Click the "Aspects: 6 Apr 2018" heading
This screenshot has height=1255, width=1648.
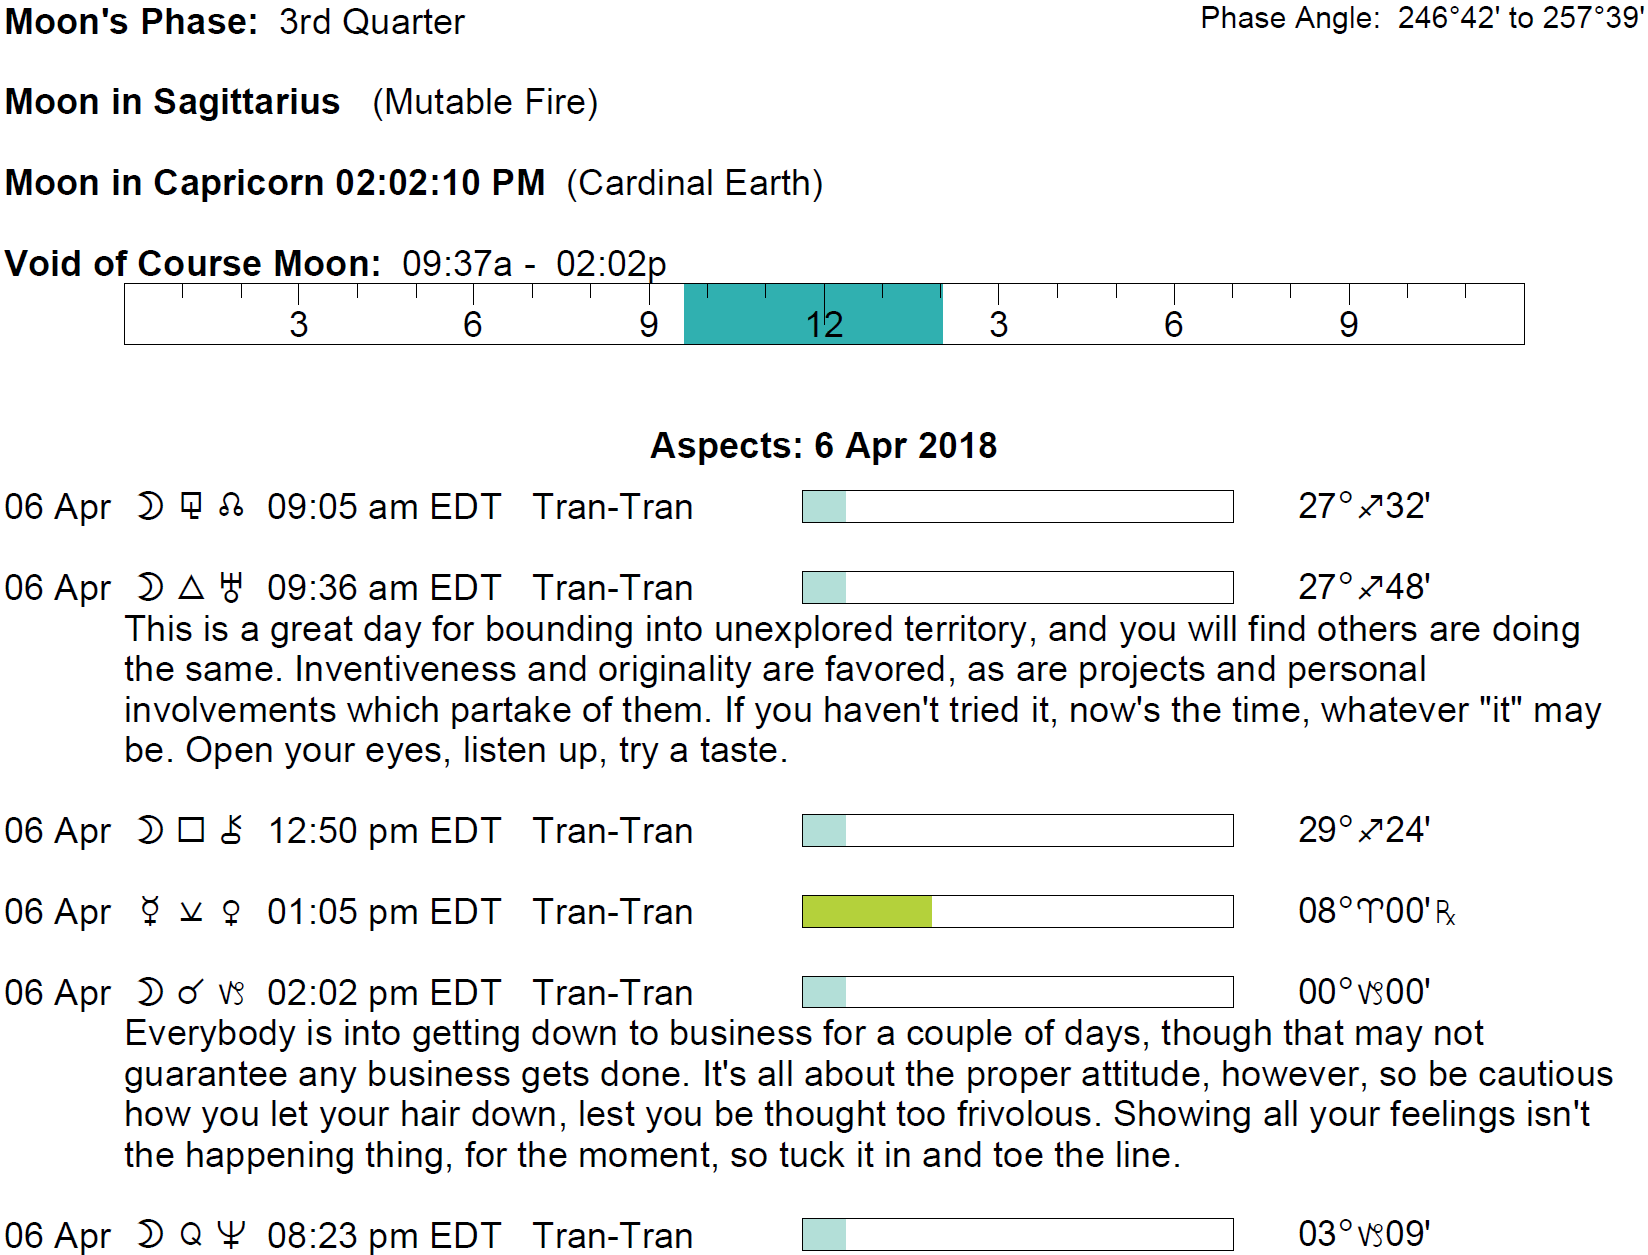(x=823, y=446)
